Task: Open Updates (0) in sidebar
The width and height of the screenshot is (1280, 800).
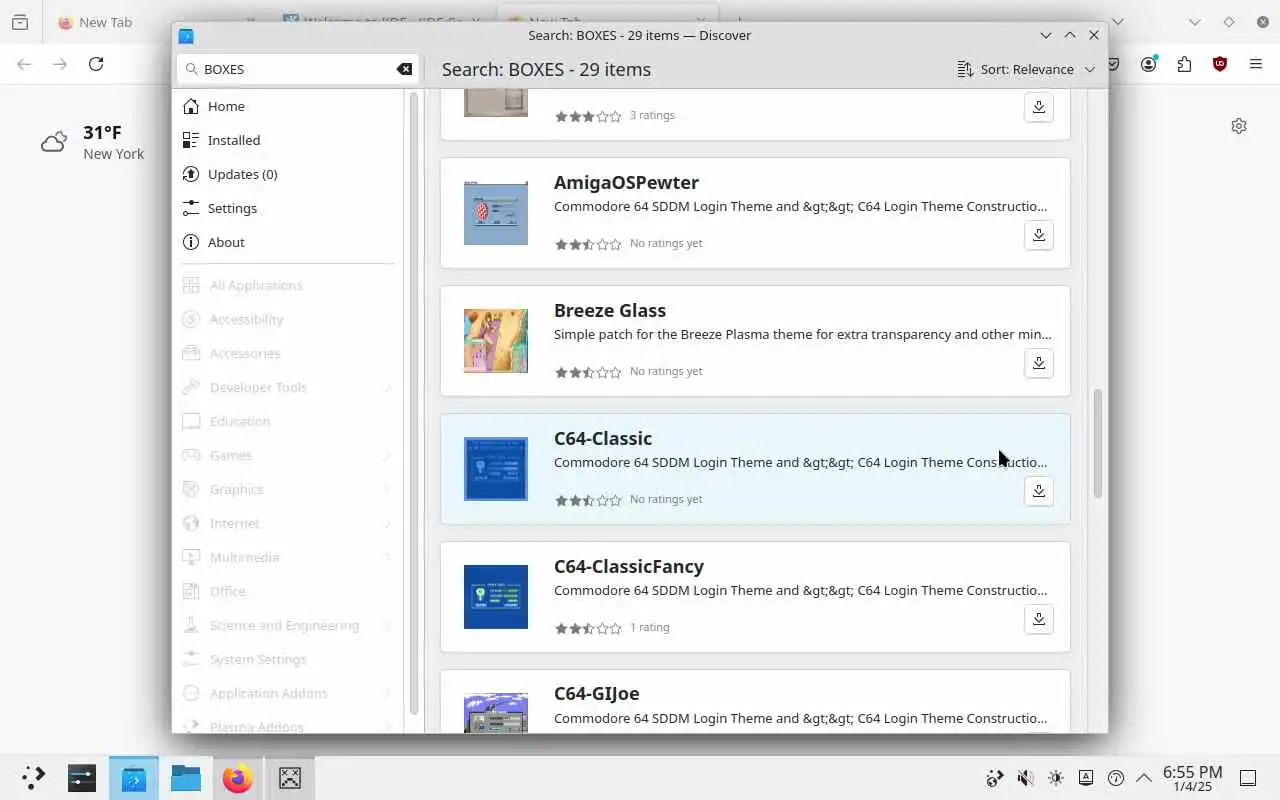Action: pos(289,174)
